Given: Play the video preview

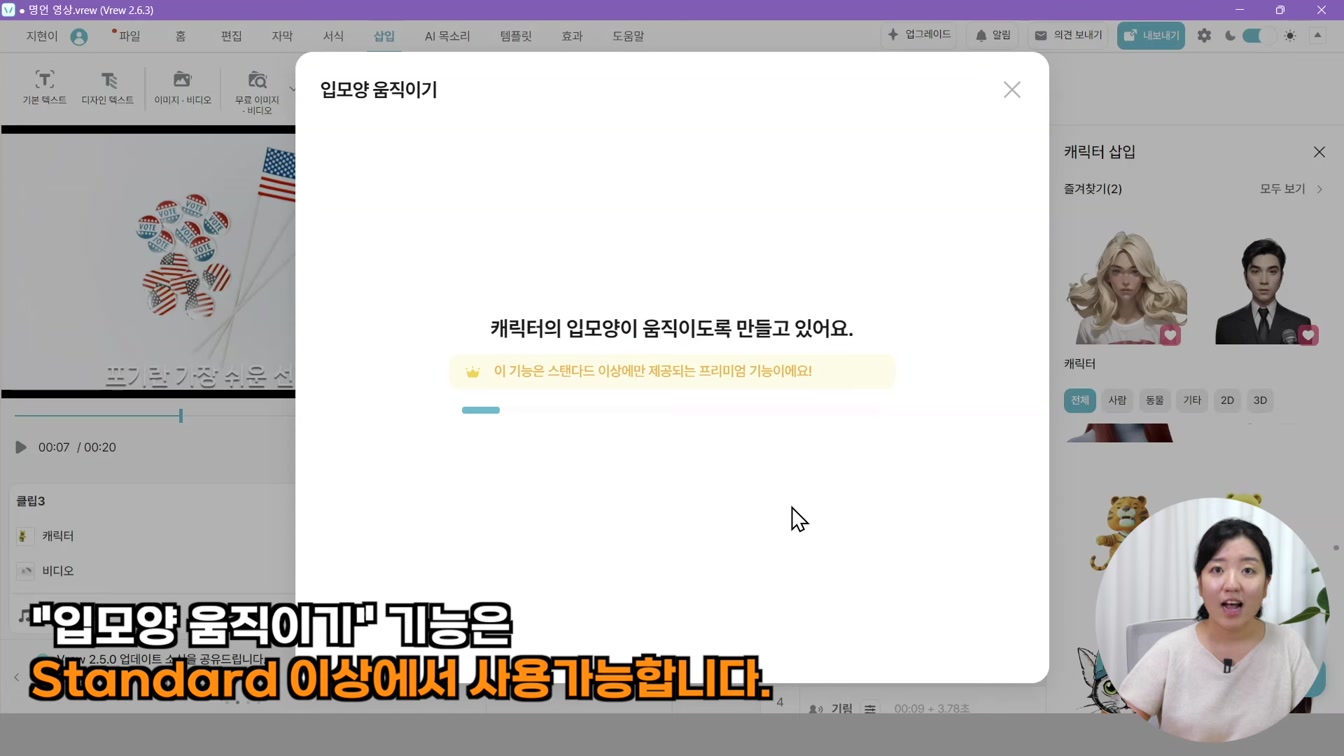Looking at the screenshot, I should click(x=21, y=447).
